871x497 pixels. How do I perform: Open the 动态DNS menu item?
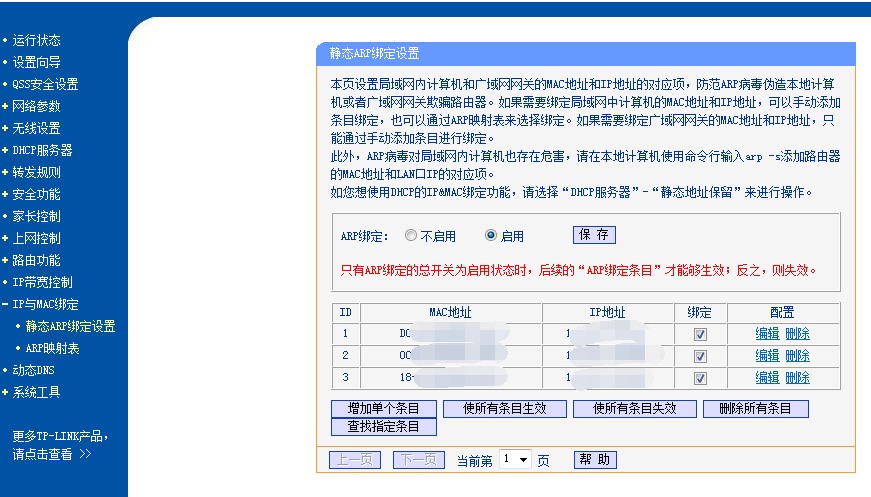[x=33, y=370]
